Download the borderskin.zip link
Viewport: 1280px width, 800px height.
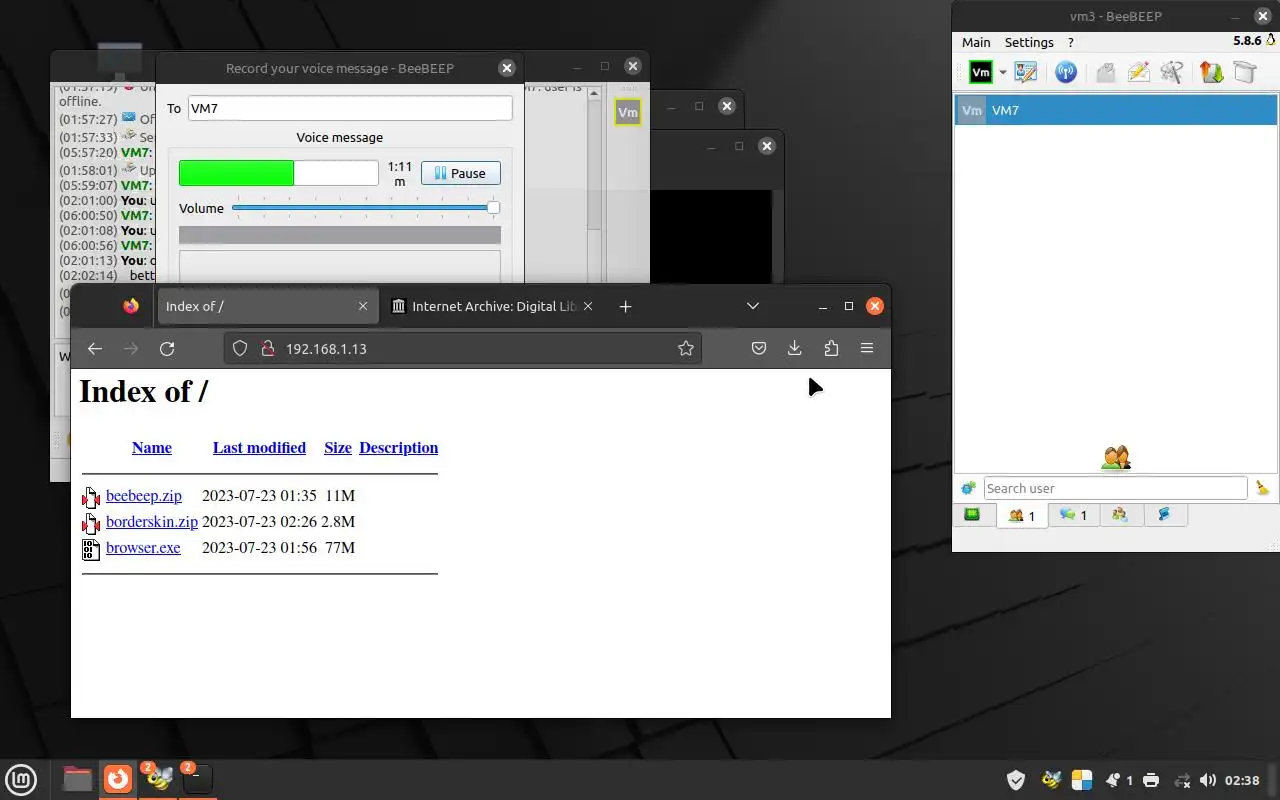tap(152, 522)
